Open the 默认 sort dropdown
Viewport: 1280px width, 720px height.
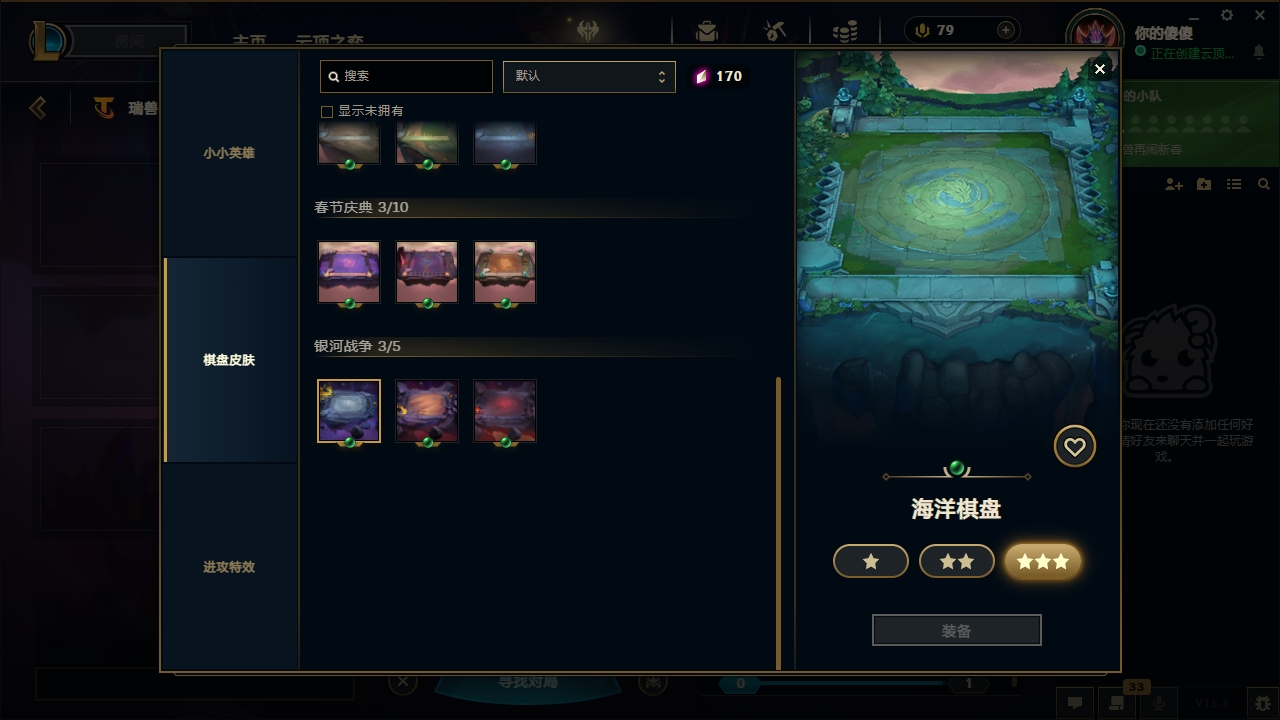click(x=589, y=76)
